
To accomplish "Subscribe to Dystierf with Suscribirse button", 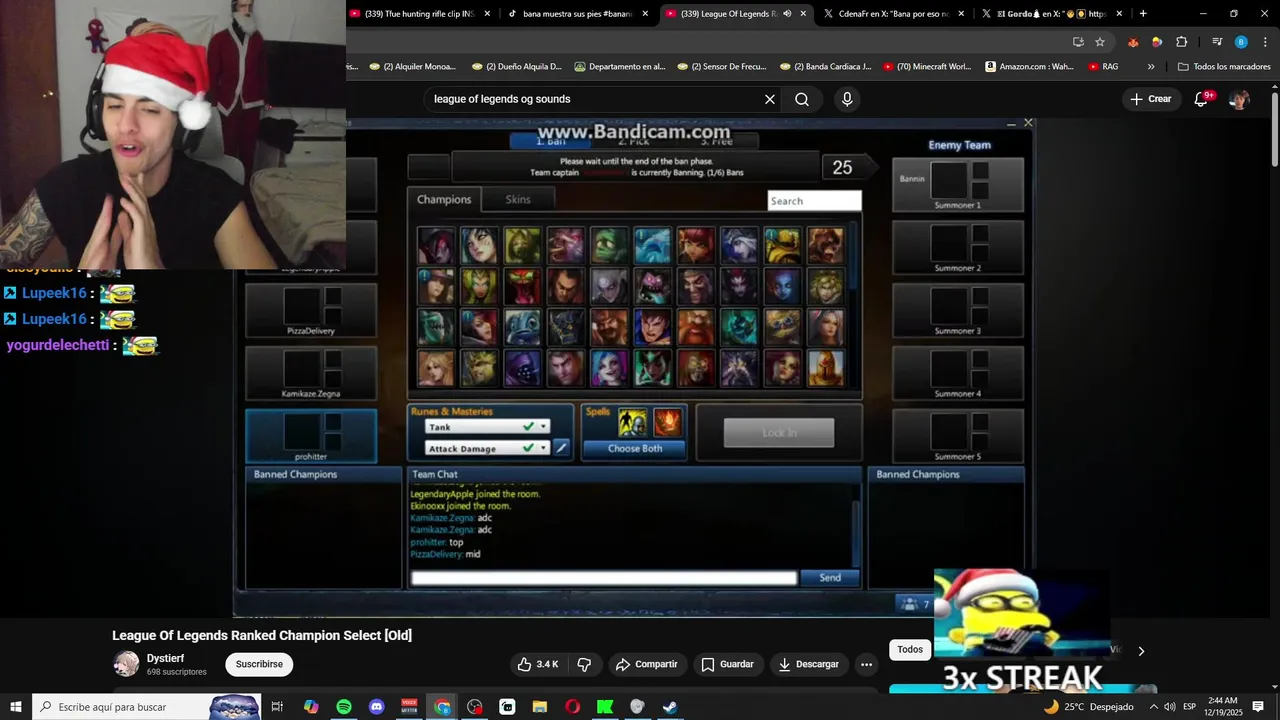I will pyautogui.click(x=259, y=664).
